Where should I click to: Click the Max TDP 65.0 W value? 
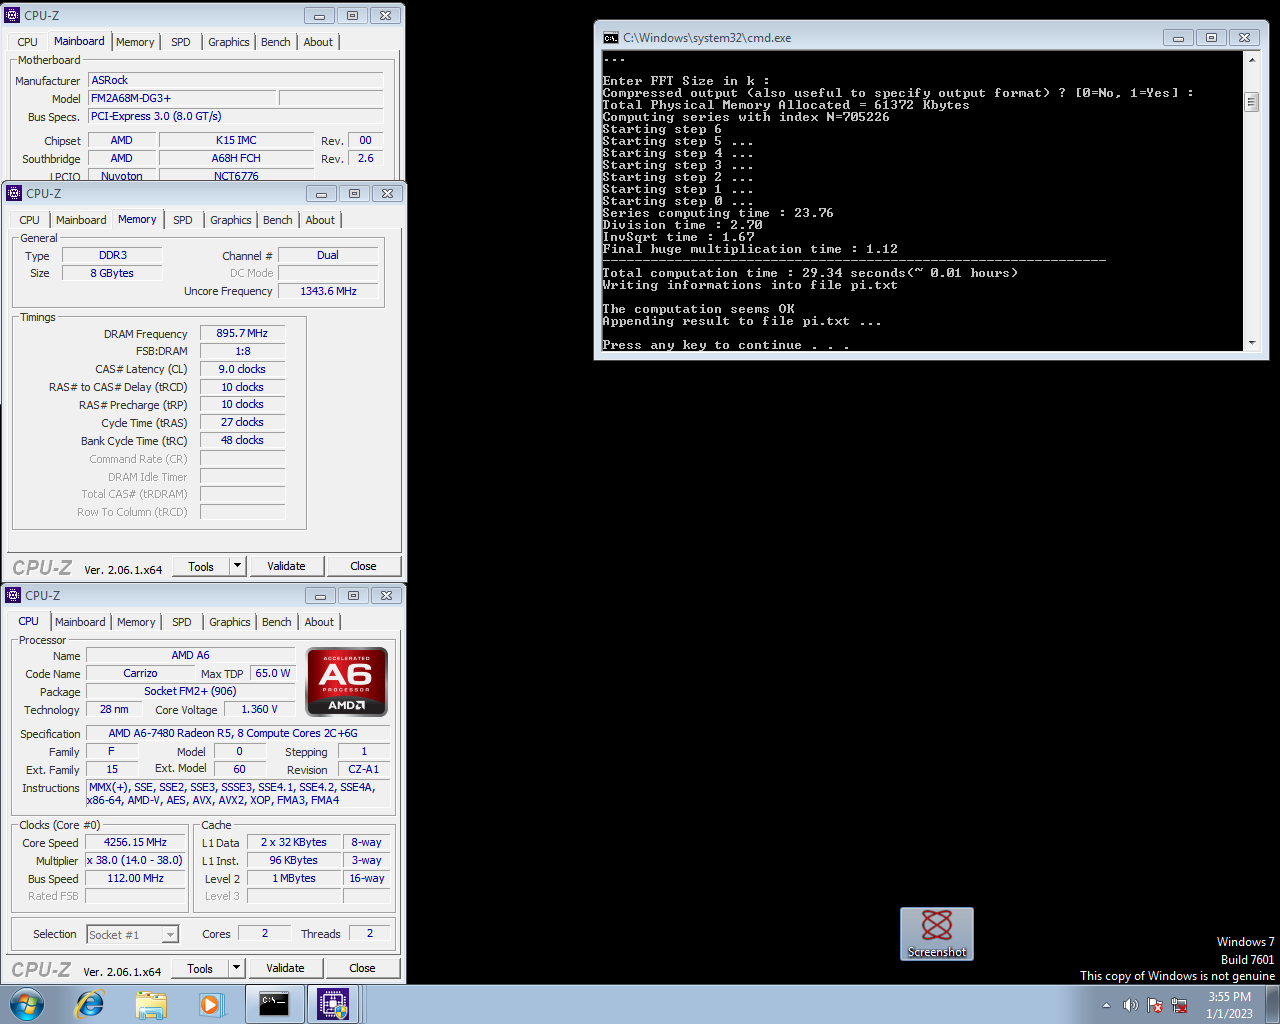[x=272, y=673]
